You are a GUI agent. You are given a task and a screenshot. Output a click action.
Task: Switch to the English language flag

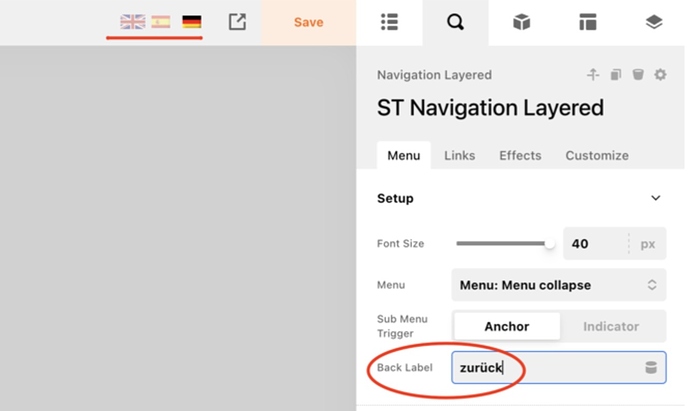click(x=132, y=22)
